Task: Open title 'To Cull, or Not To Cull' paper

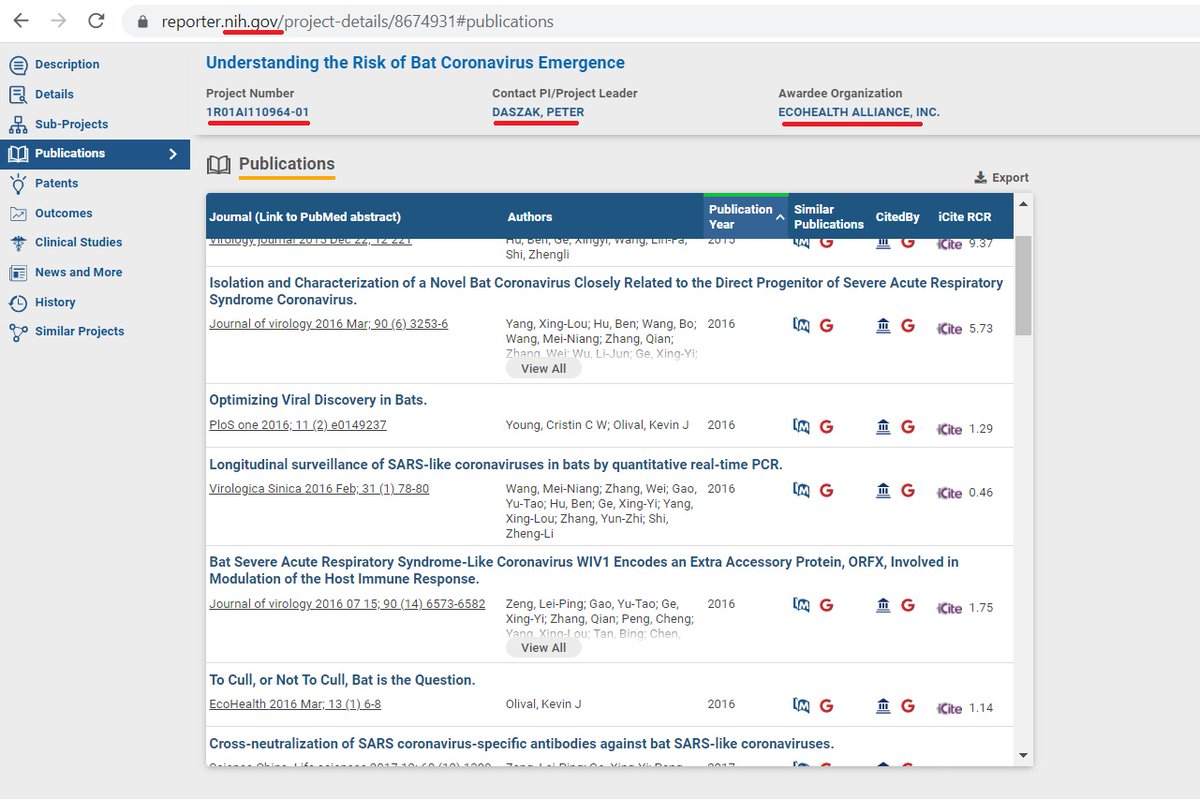Action: click(342, 680)
